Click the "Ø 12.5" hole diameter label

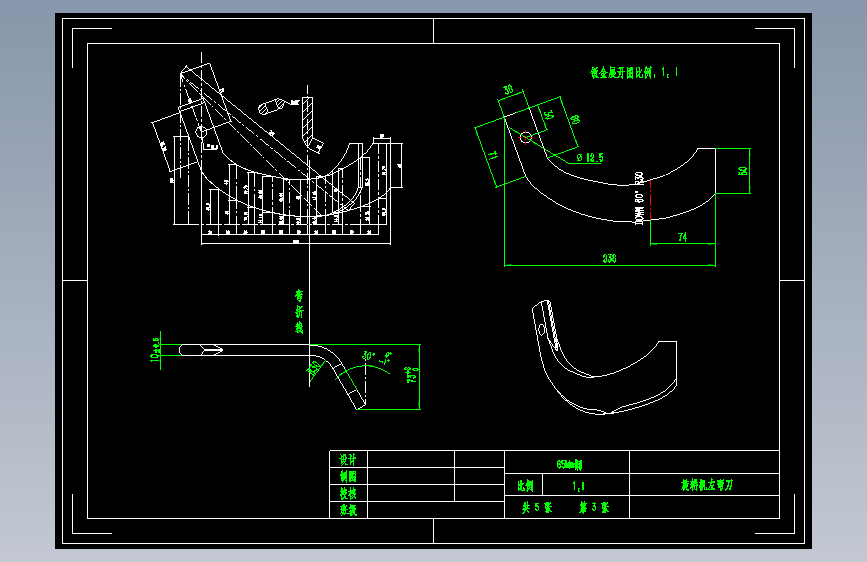coord(590,158)
